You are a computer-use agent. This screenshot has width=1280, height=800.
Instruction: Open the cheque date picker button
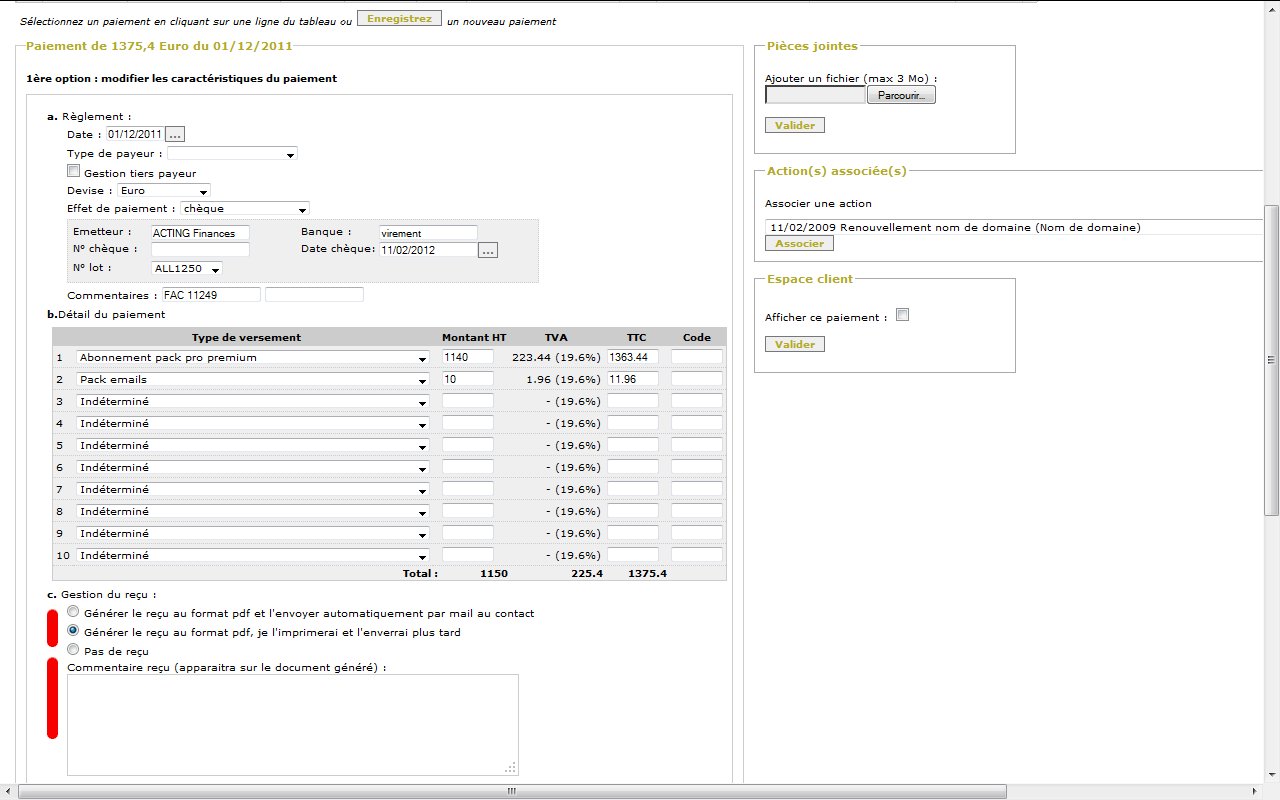488,250
